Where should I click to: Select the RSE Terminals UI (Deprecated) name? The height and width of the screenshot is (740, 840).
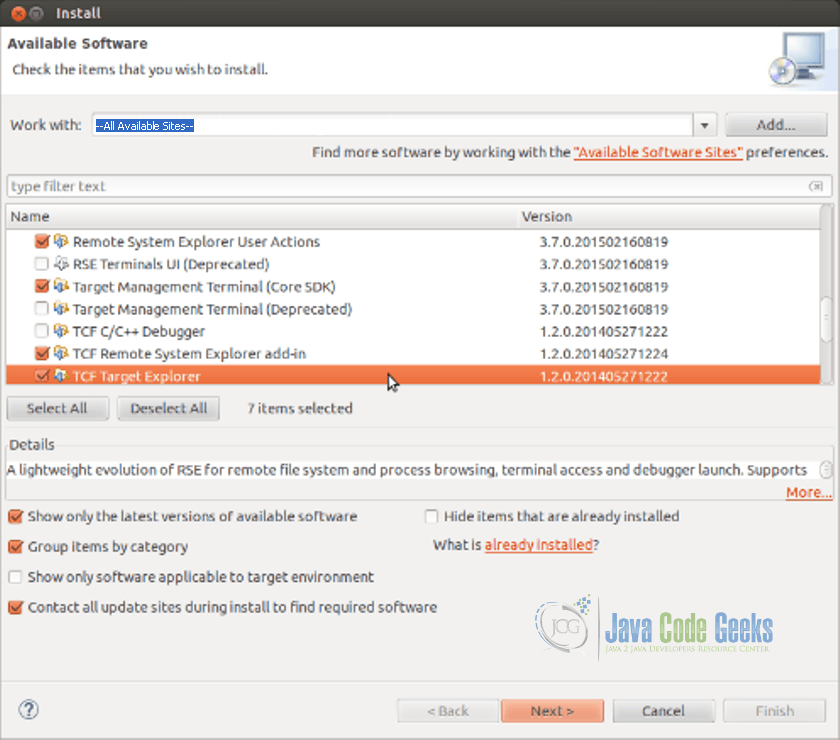[171, 264]
